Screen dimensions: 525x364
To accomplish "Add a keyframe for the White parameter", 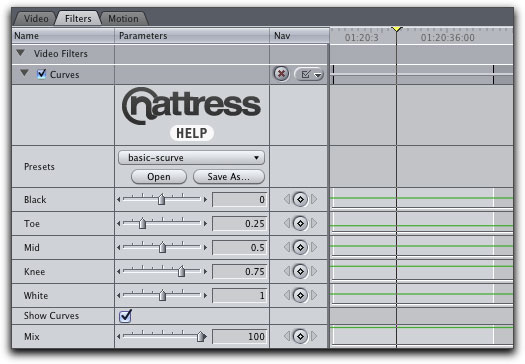I will point(300,295).
